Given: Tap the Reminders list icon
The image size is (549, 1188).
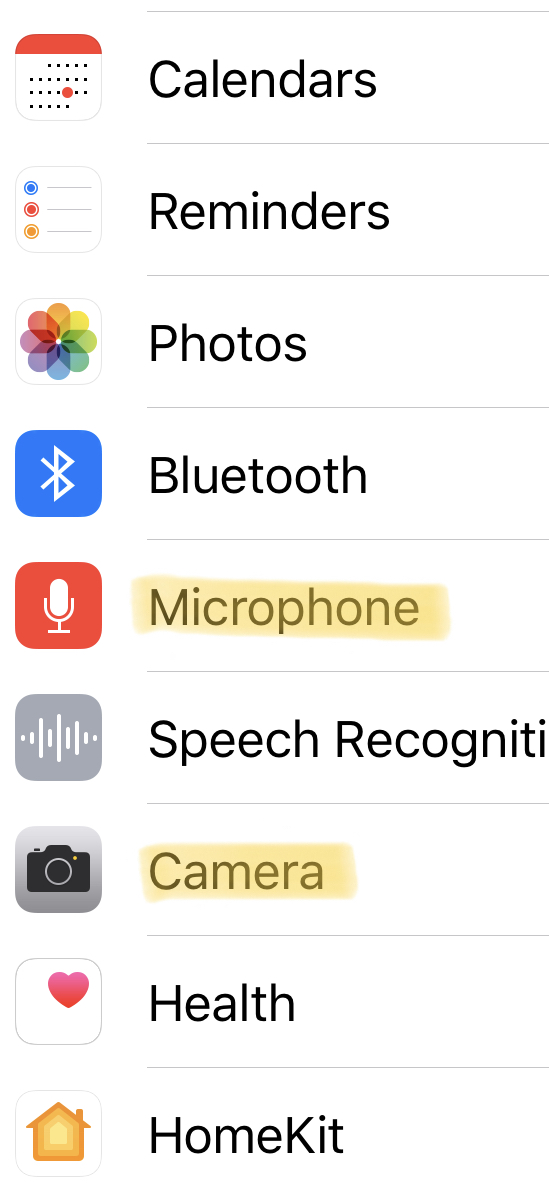Looking at the screenshot, I should (58, 209).
